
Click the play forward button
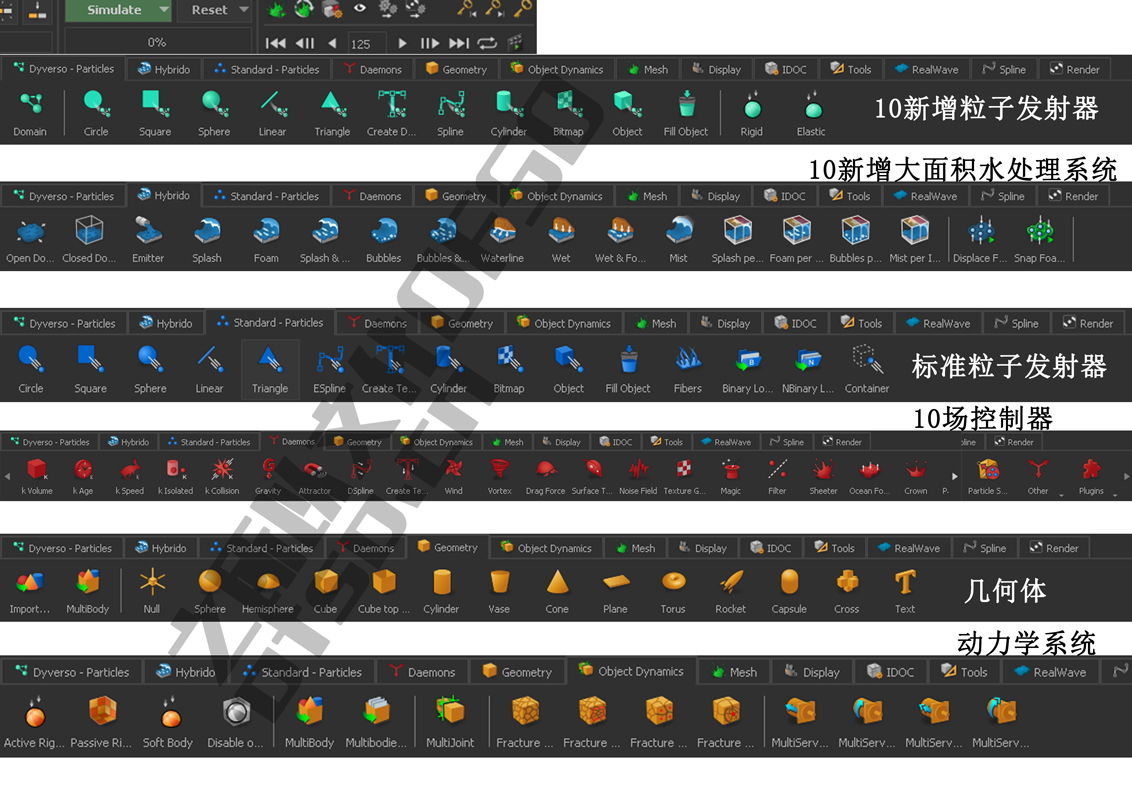[x=402, y=43]
